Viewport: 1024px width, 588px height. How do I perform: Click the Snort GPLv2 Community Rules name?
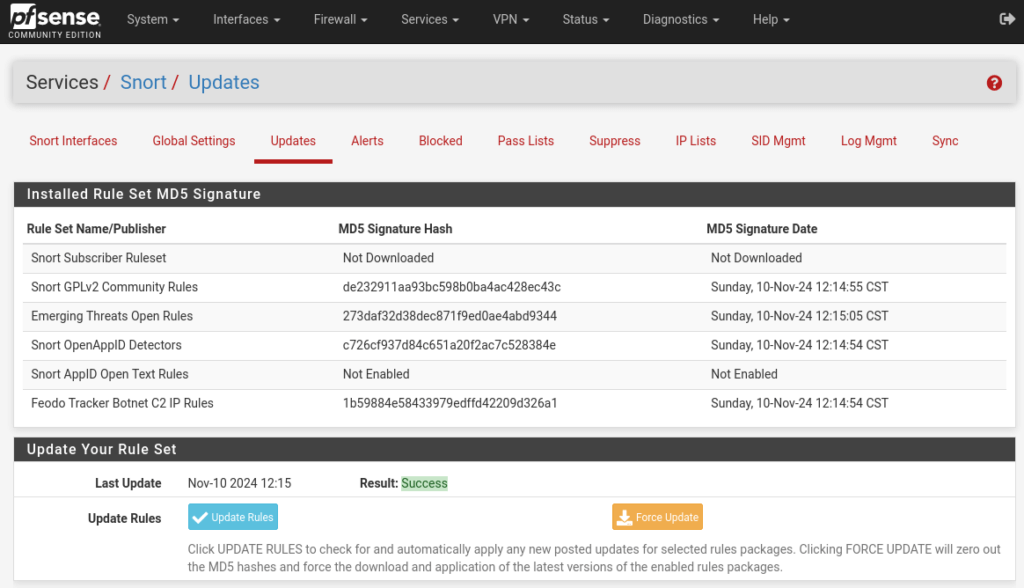114,287
